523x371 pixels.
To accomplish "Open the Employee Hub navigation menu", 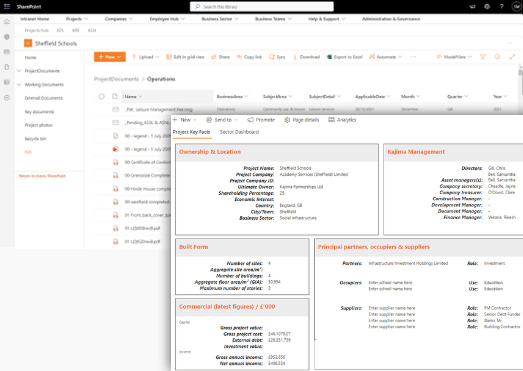I will pyautogui.click(x=167, y=19).
